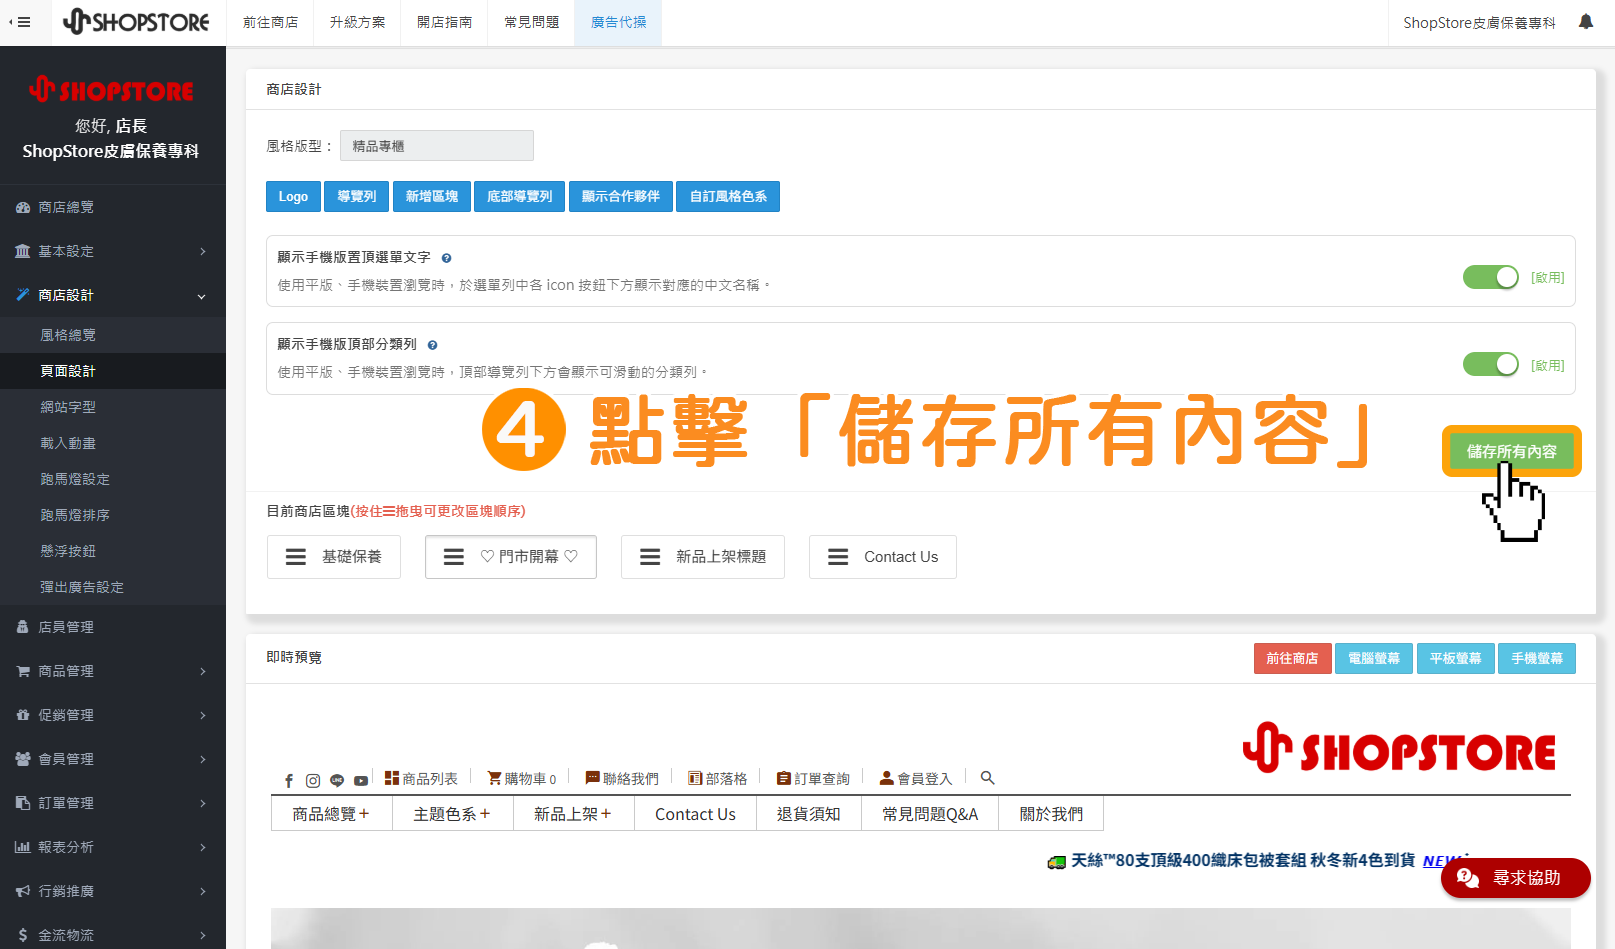
Task: Click YouTube icon in preview header
Action: point(361,780)
